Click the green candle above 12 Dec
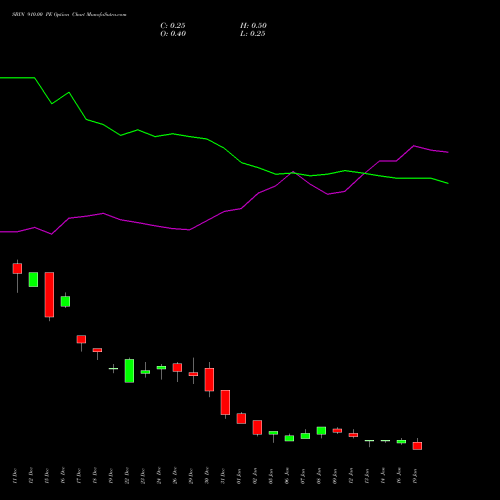This screenshot has height=500, width=500. (x=33, y=279)
